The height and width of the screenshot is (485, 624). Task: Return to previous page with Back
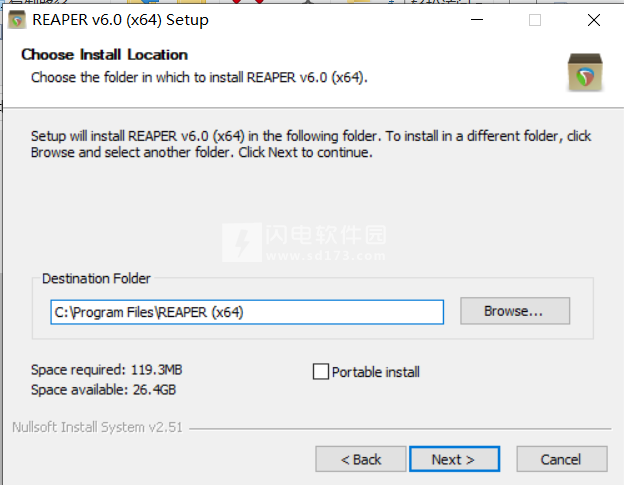click(361, 459)
